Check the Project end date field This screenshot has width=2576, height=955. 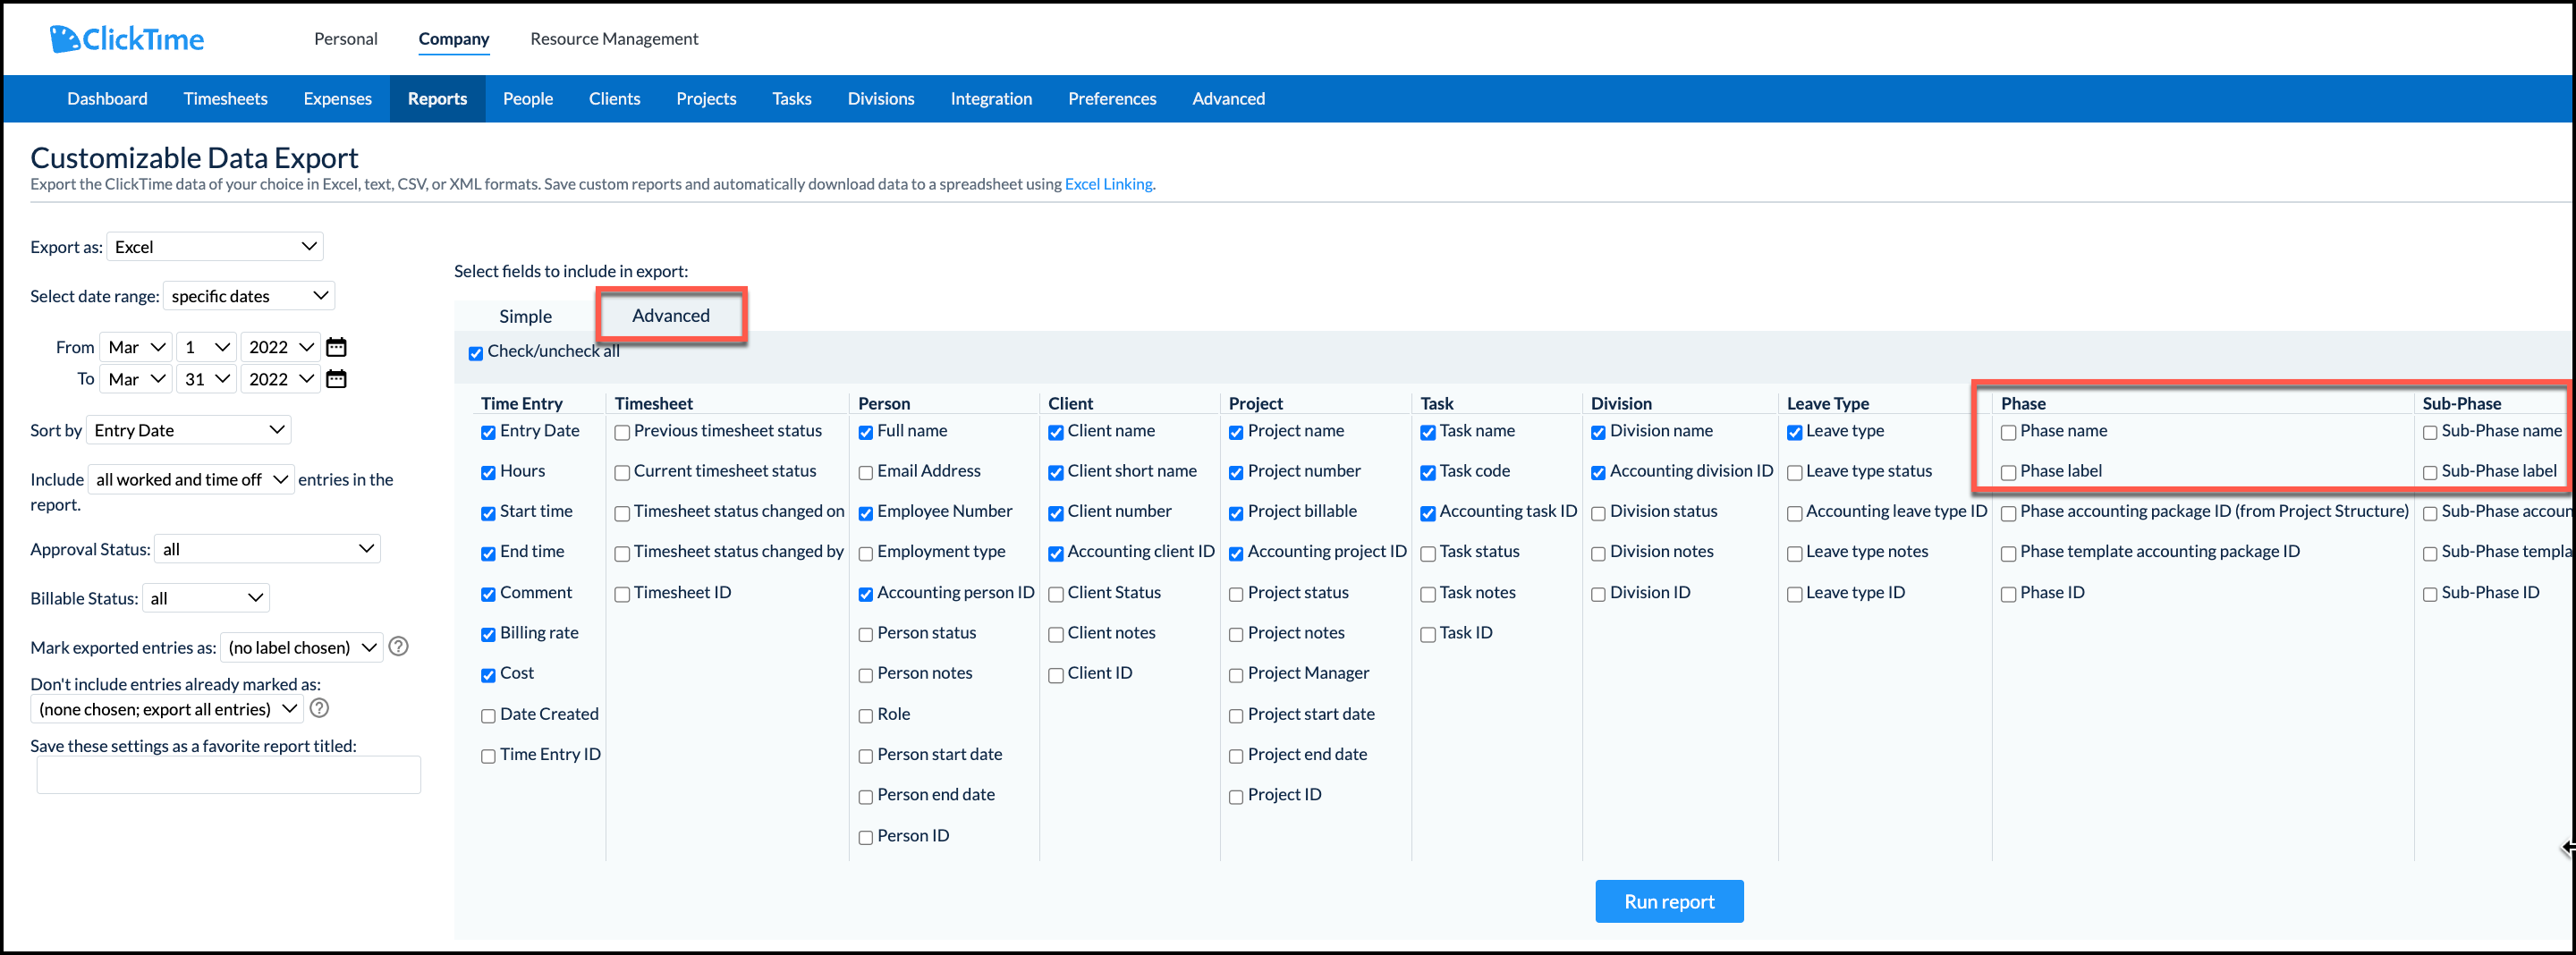[1236, 757]
